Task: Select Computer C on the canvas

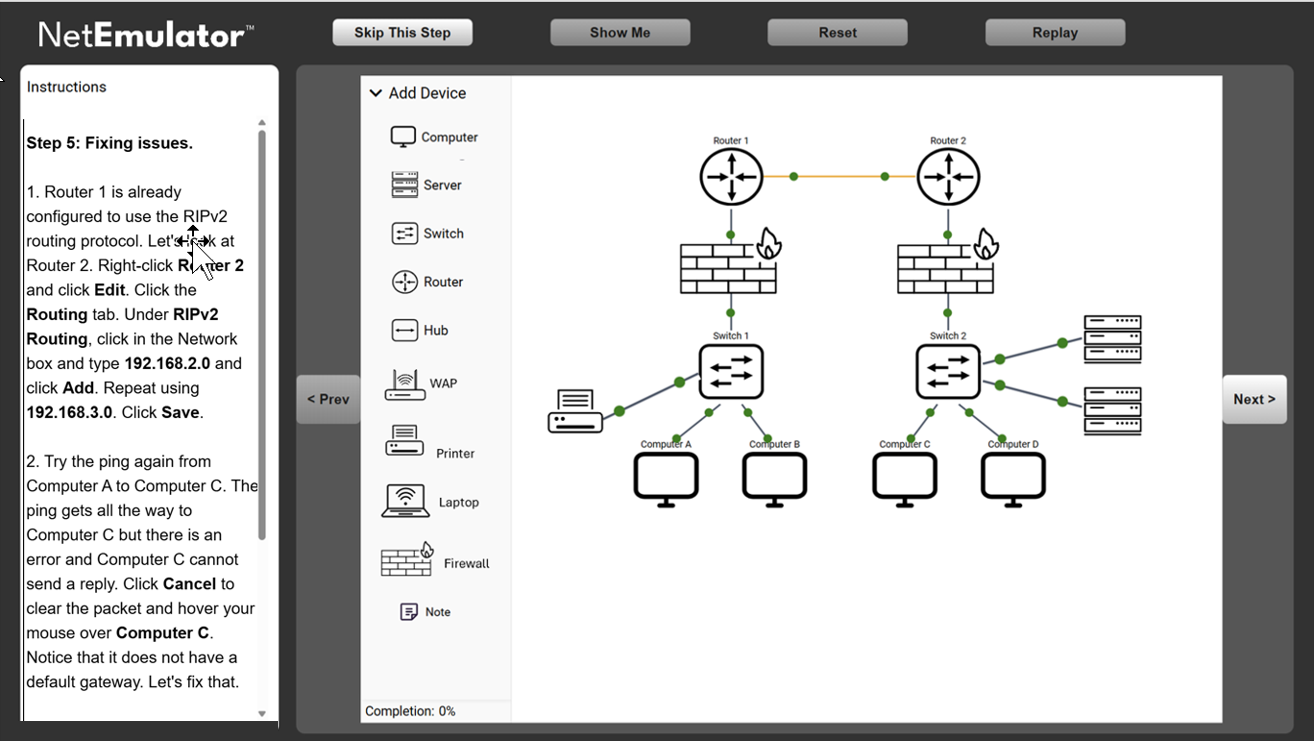Action: pyautogui.click(x=904, y=477)
